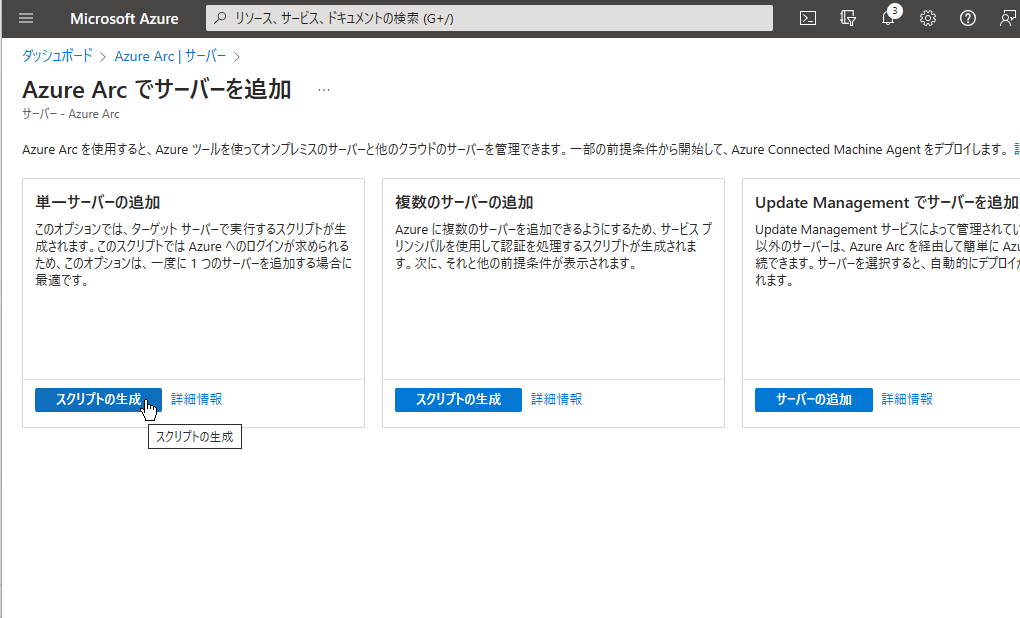1020x618 pixels.
Task: Go to the ダッシュボード breadcrumb
Action: click(x=57, y=56)
